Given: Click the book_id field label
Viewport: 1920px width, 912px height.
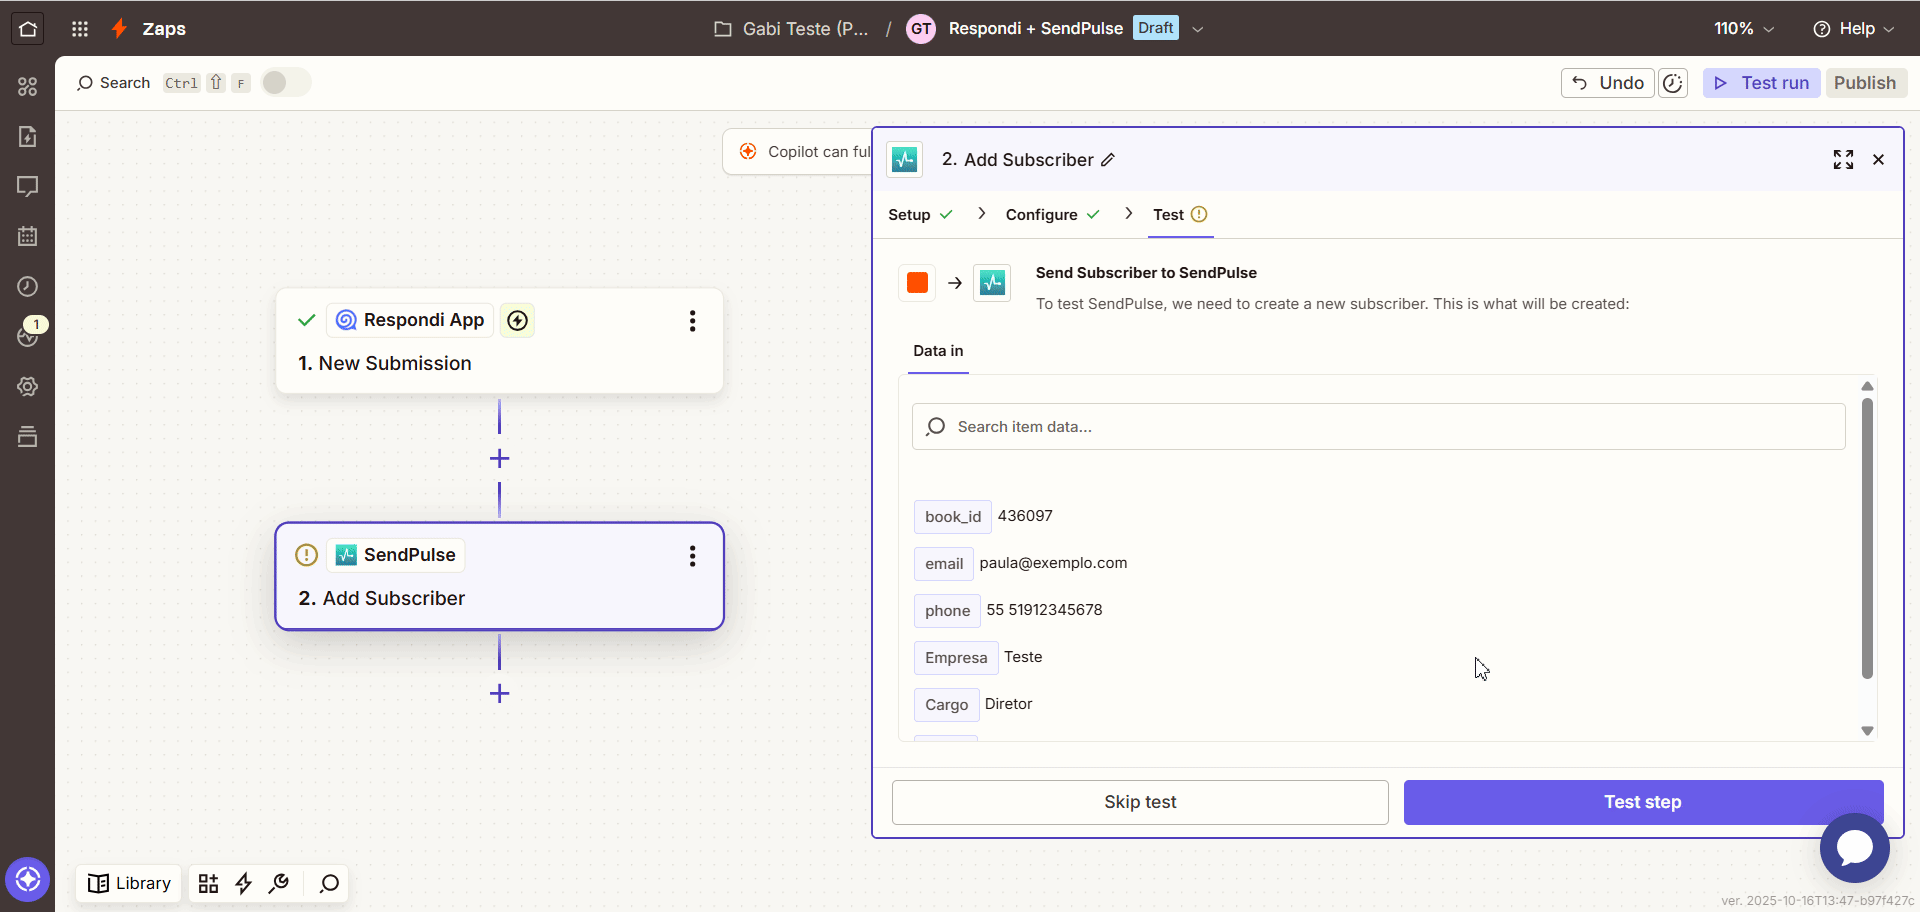Looking at the screenshot, I should click(953, 517).
